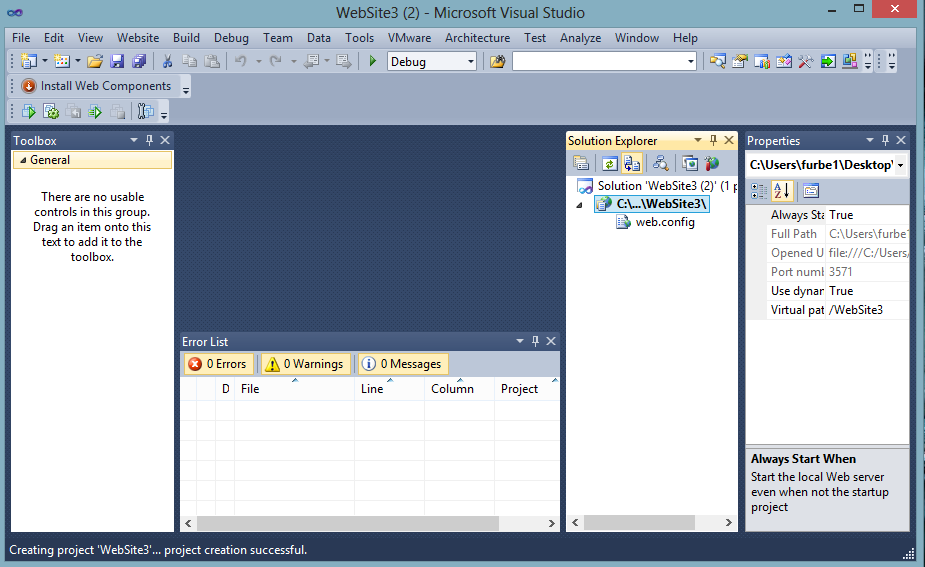Toggle the 0 Messages filter button

[x=404, y=364]
